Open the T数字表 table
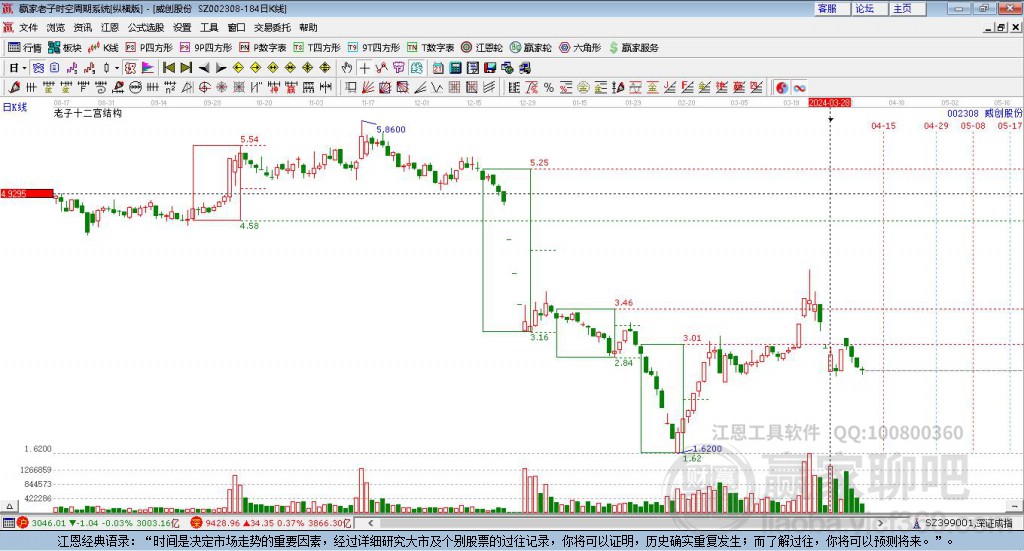This screenshot has height=551, width=1024. (x=430, y=48)
